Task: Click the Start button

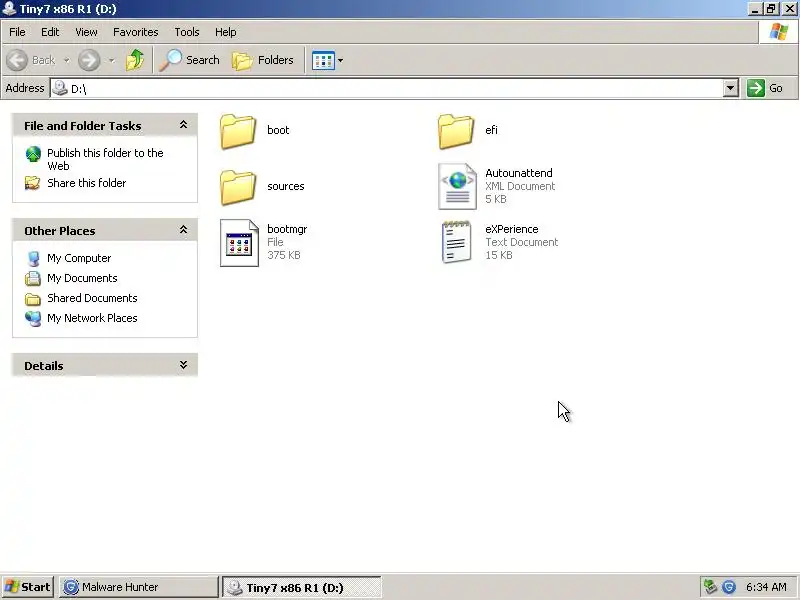Action: [28, 587]
